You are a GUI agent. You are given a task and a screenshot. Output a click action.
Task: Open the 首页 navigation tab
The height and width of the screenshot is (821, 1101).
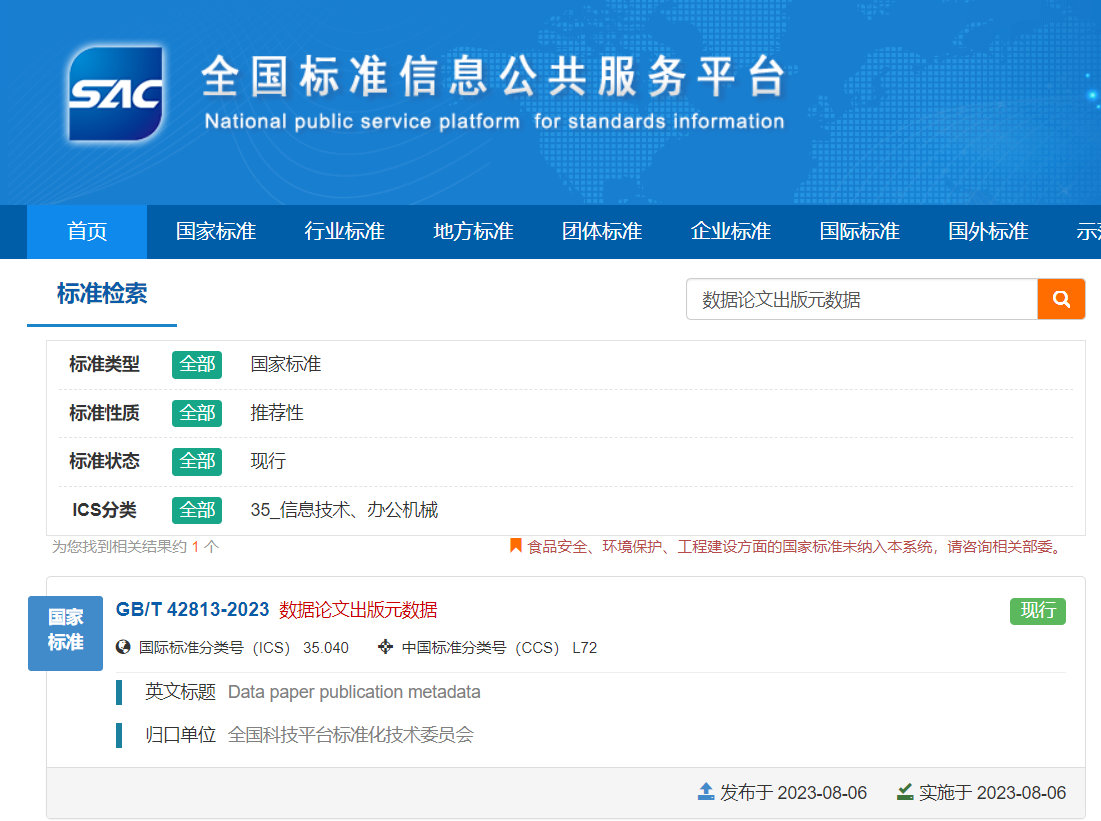87,232
